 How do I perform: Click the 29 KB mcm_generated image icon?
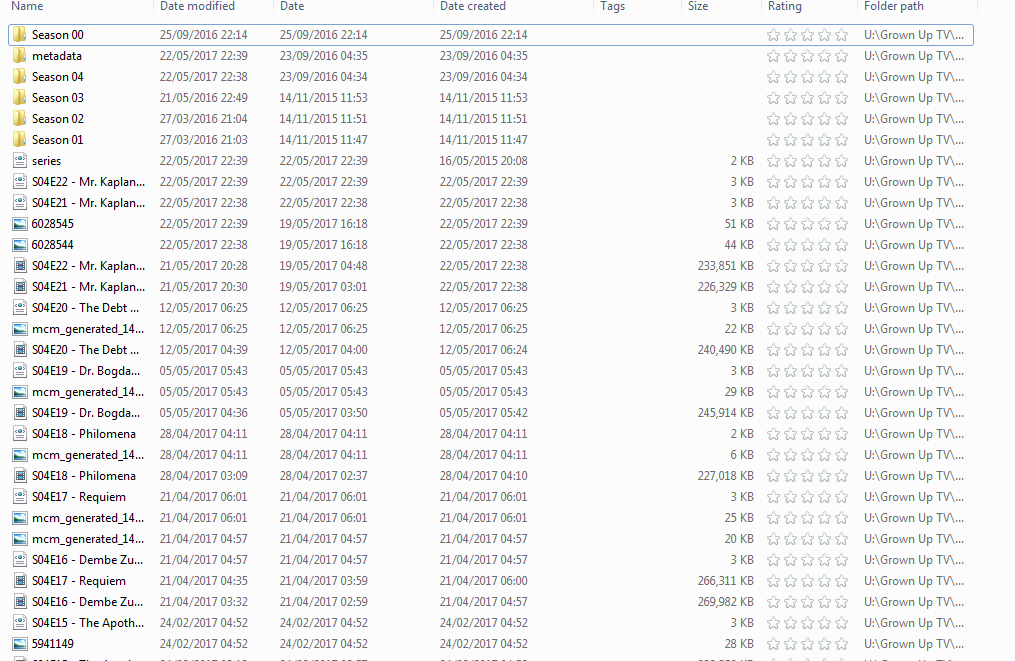(x=20, y=392)
